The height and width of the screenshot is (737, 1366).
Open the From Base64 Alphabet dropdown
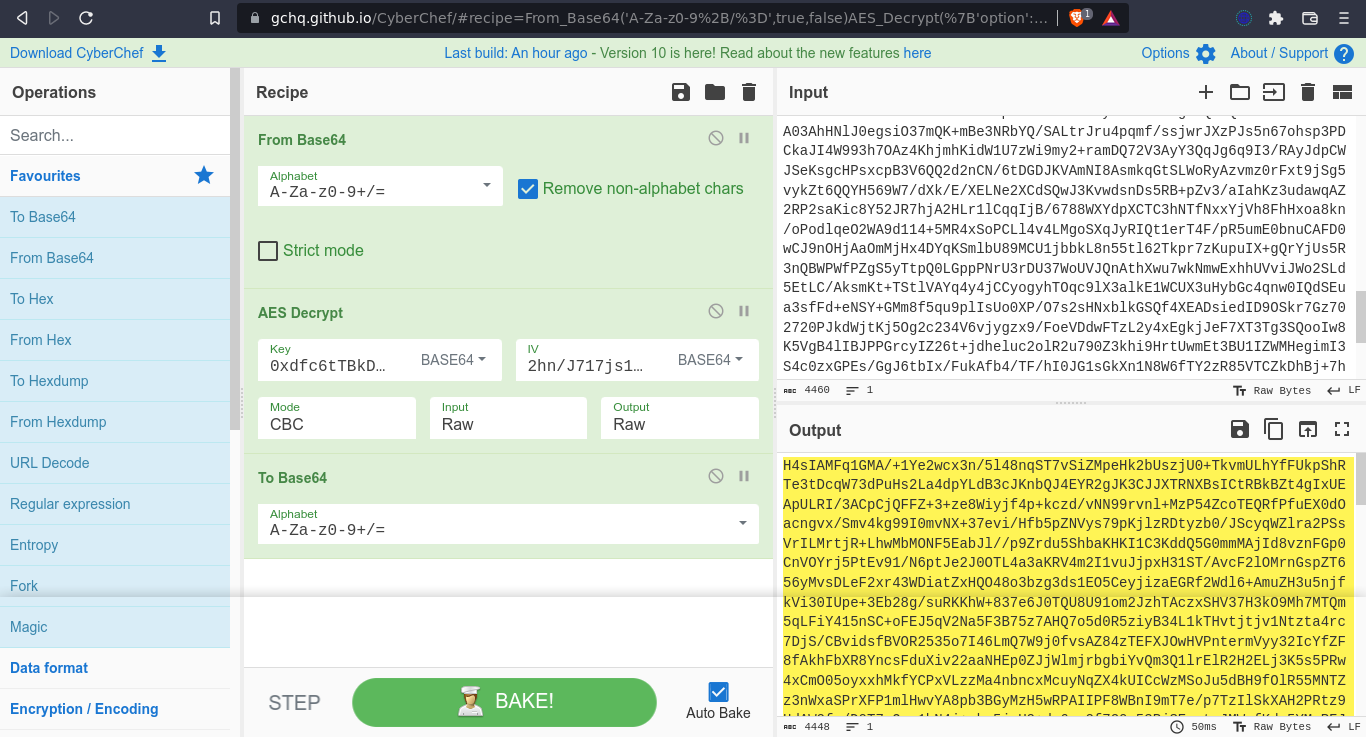[486, 186]
